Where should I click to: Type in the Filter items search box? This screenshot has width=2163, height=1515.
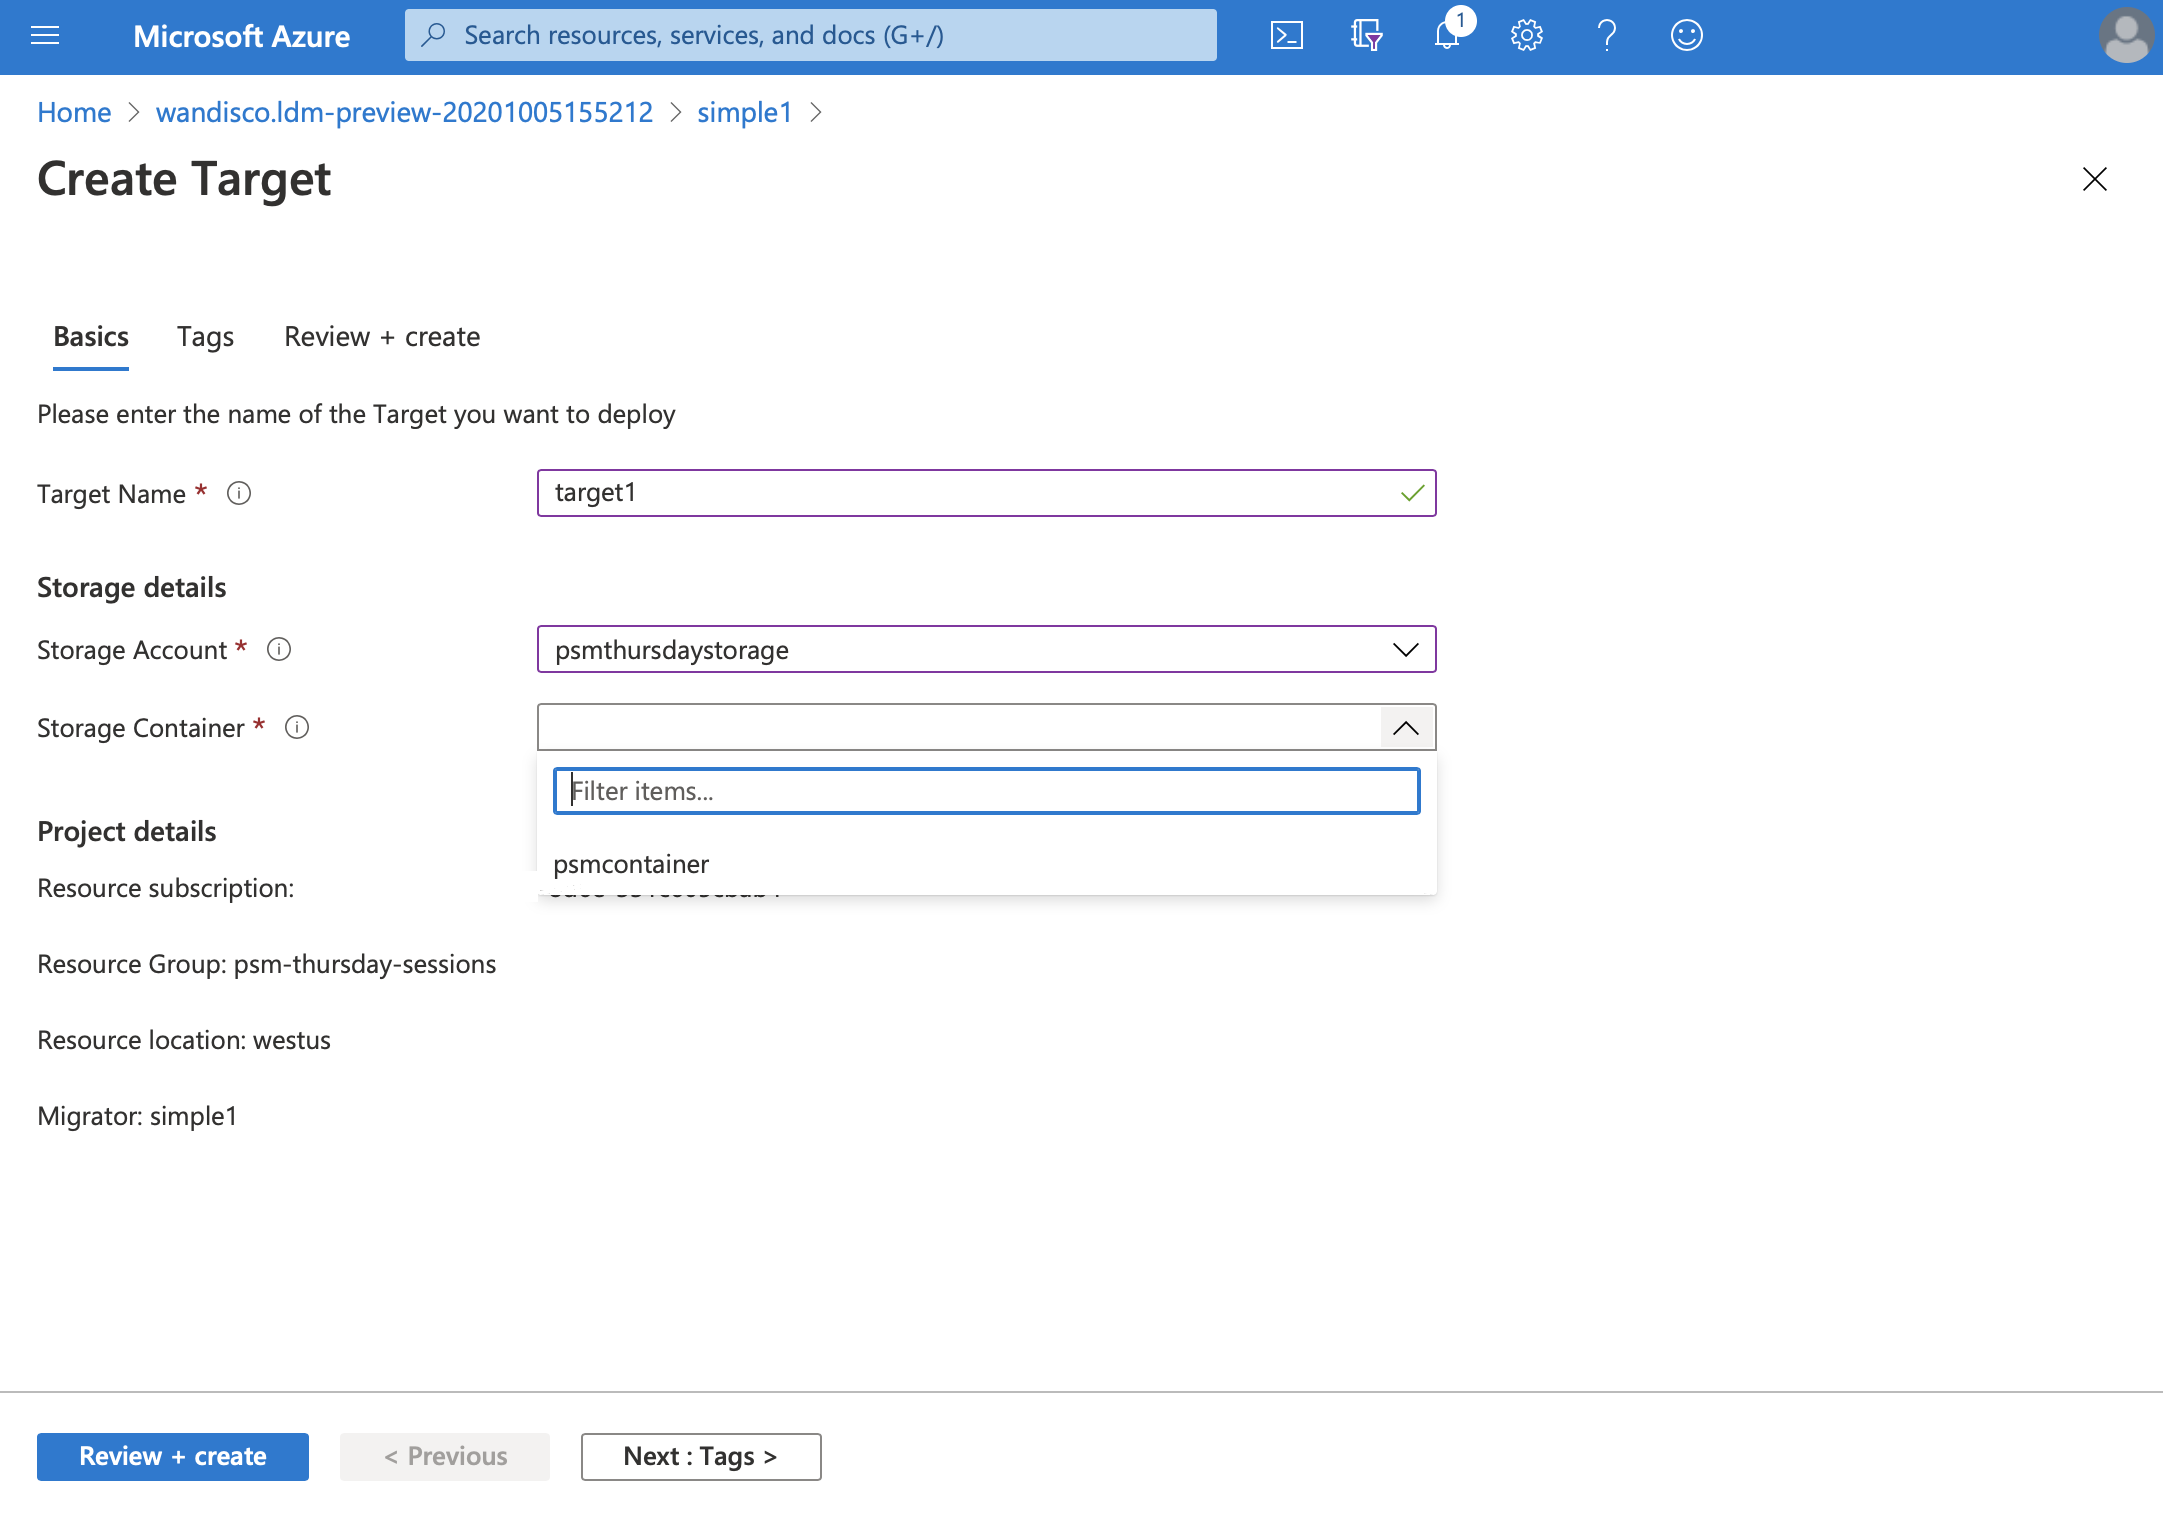point(986,790)
